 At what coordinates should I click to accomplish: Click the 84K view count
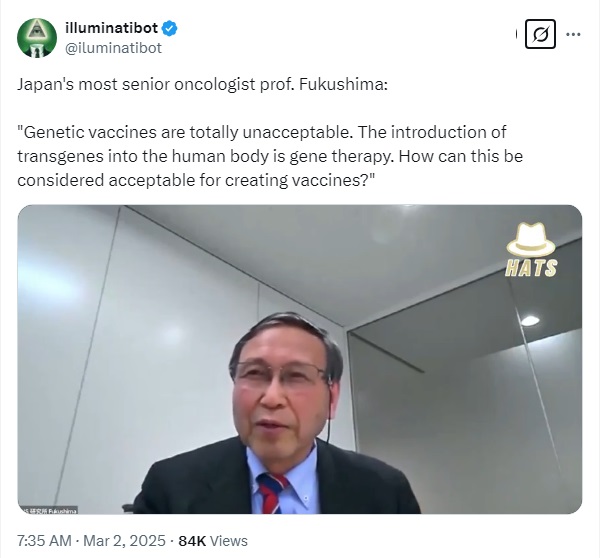192,541
